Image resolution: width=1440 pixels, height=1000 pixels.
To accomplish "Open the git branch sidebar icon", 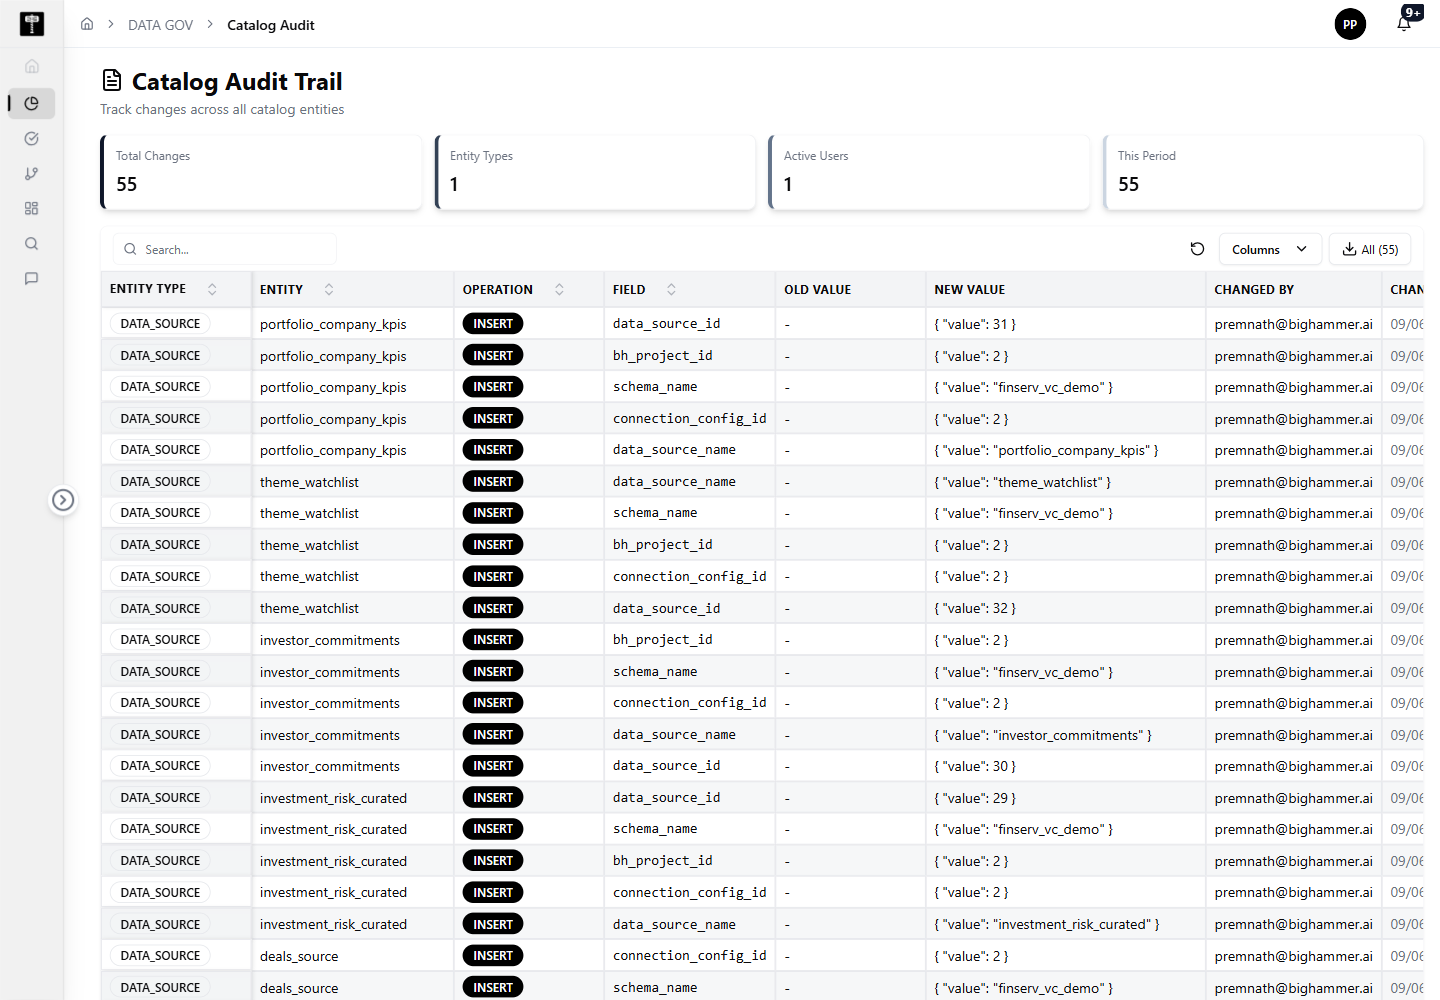I will pos(32,174).
